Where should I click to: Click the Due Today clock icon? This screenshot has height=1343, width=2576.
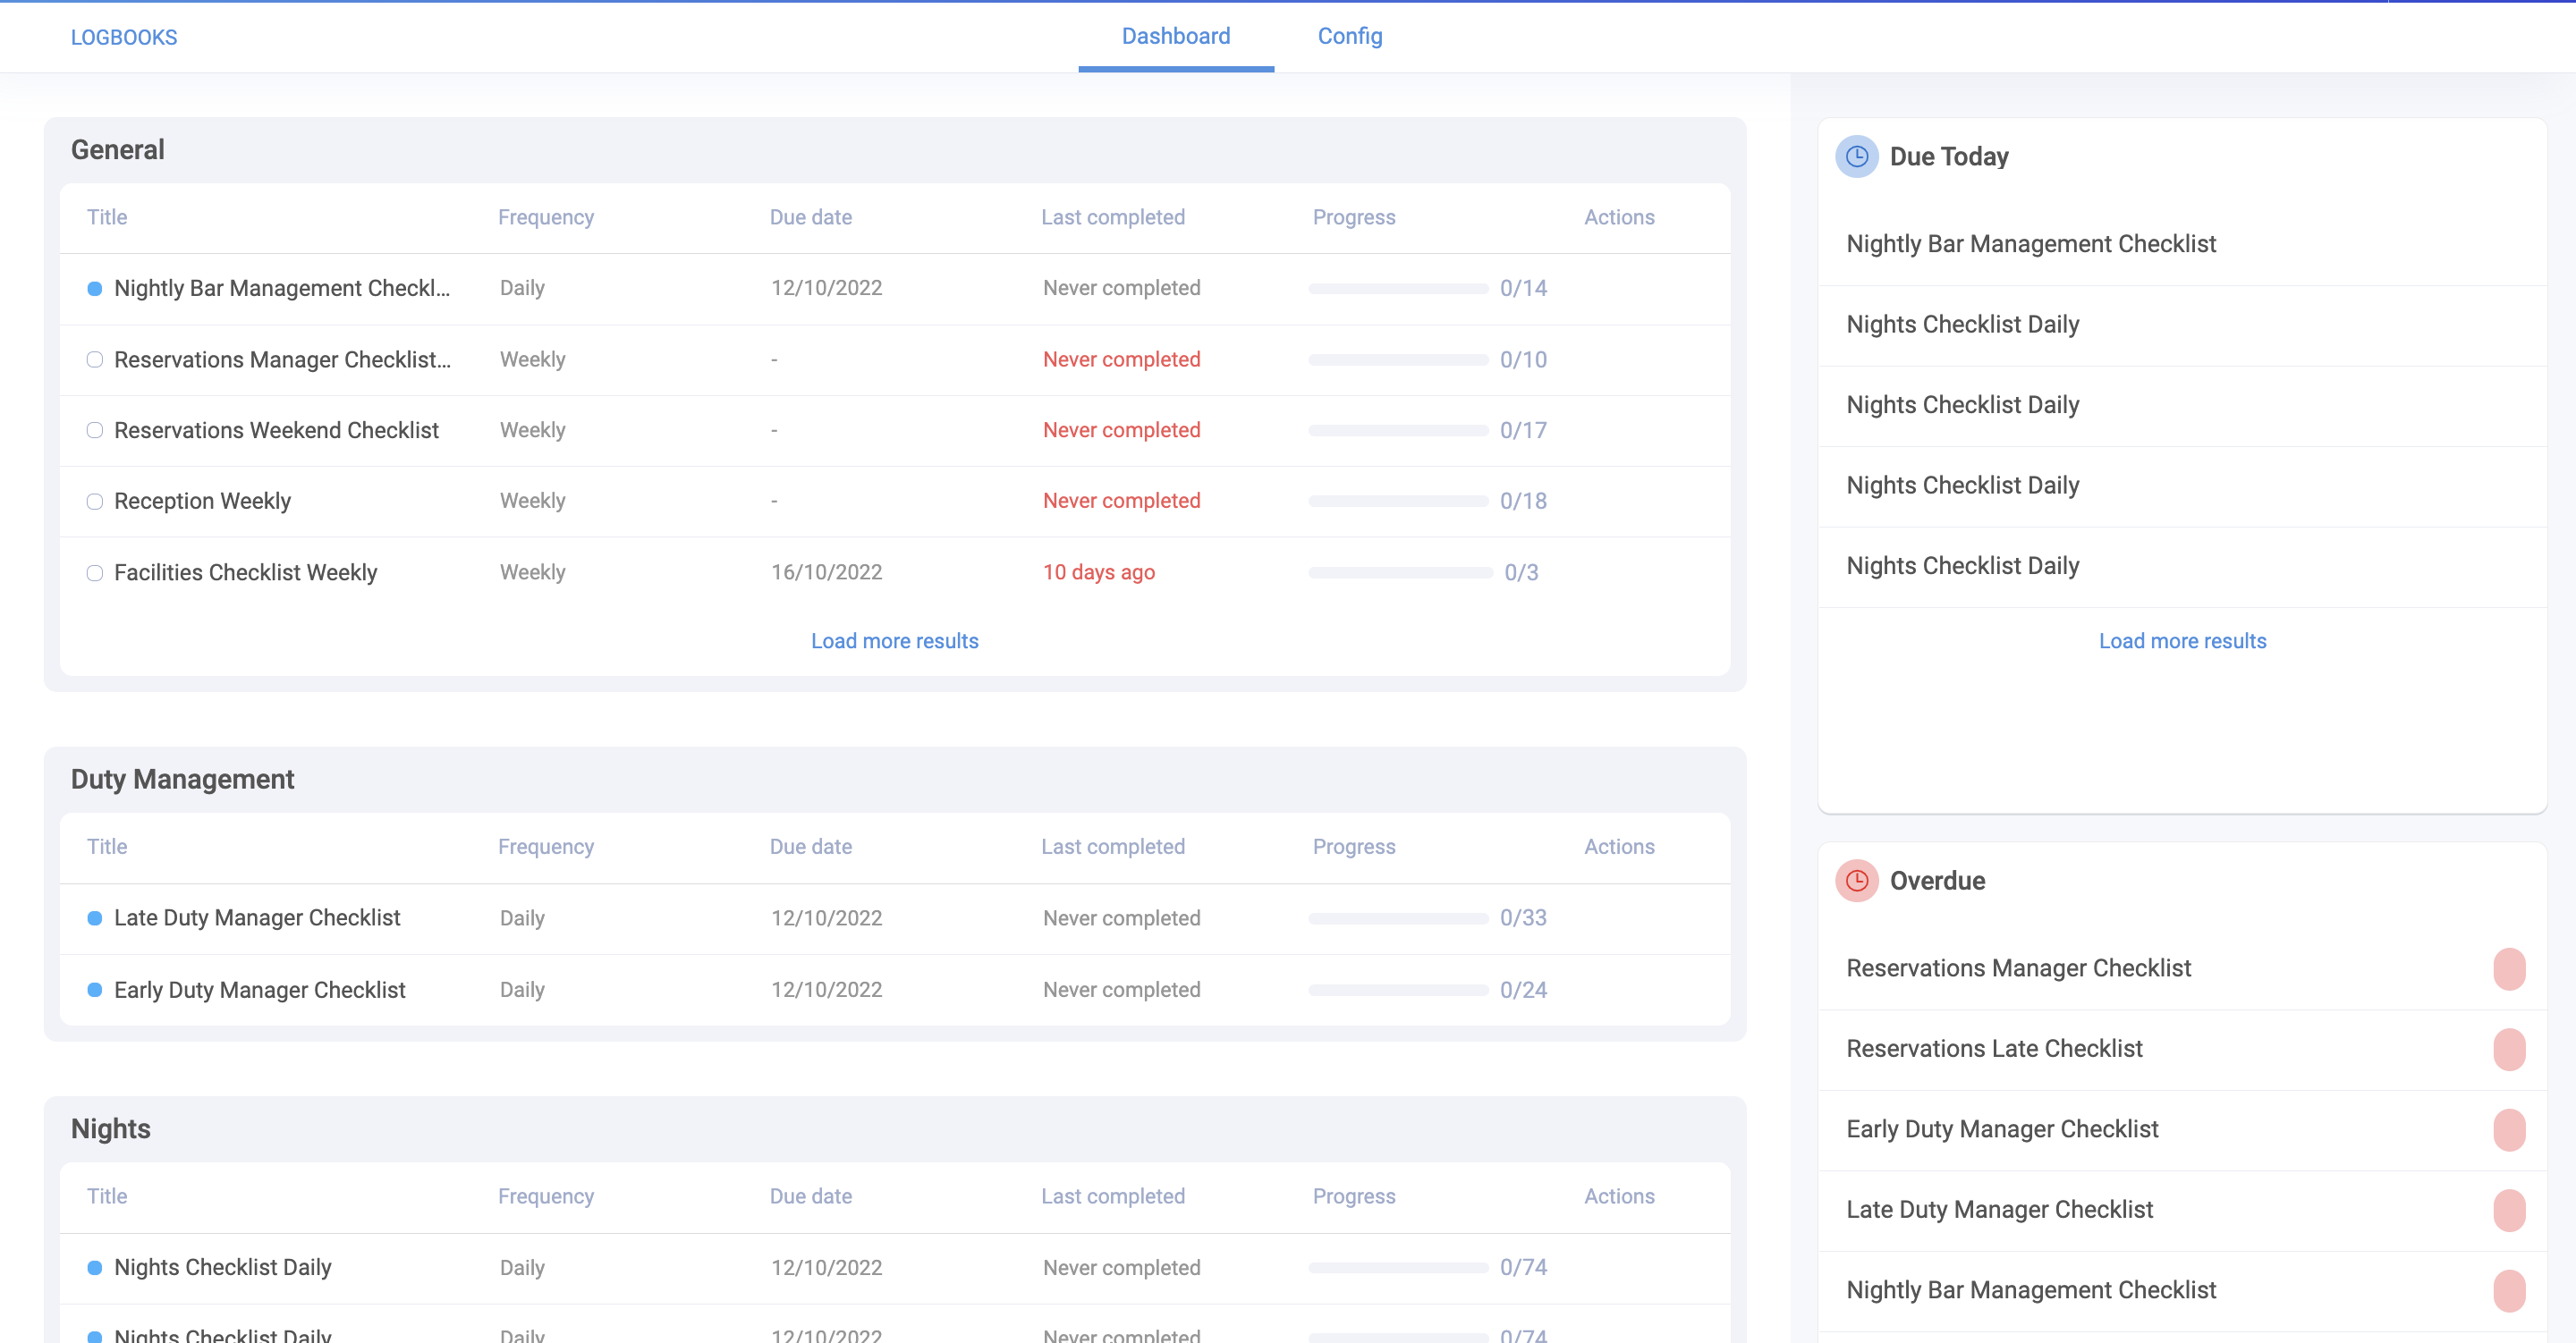tap(1857, 156)
